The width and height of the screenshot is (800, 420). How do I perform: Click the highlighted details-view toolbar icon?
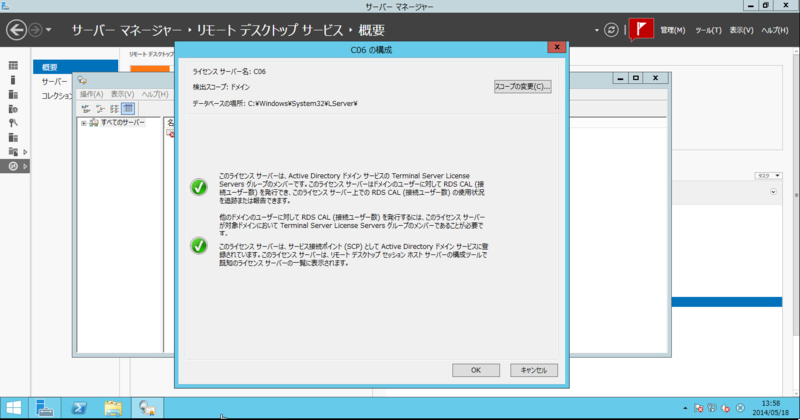[128, 108]
